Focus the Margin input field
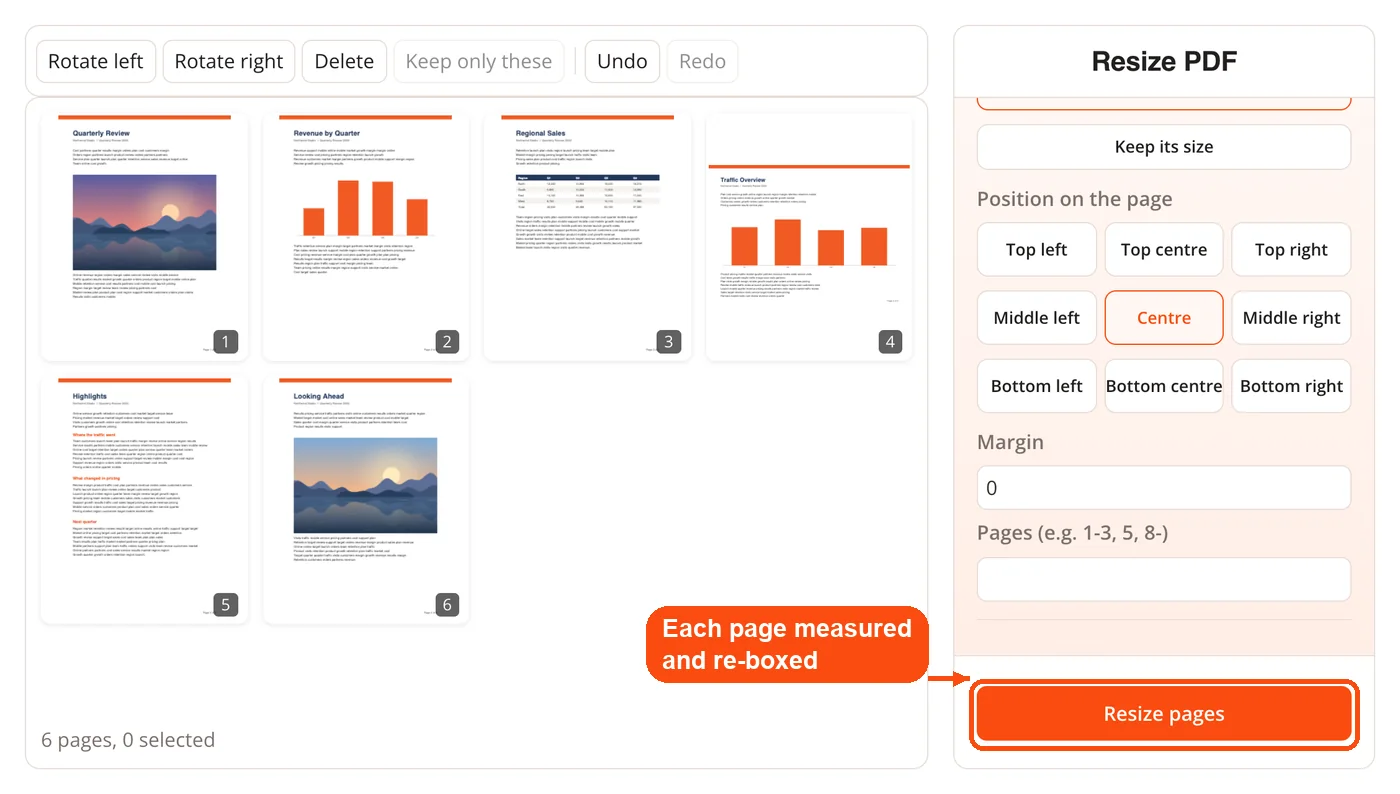The height and width of the screenshot is (794, 1400). pos(1164,488)
